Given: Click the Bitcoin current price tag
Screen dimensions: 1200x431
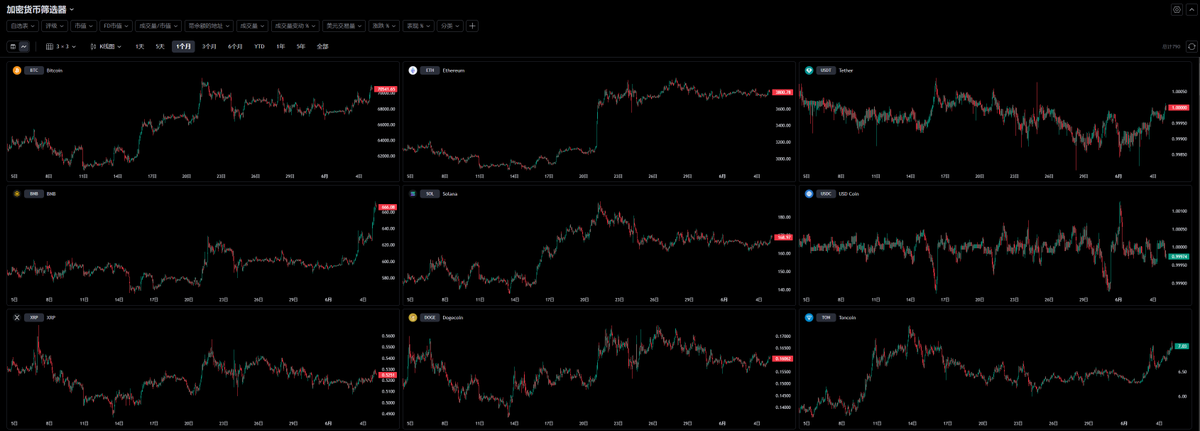Looking at the screenshot, I should coord(385,89).
